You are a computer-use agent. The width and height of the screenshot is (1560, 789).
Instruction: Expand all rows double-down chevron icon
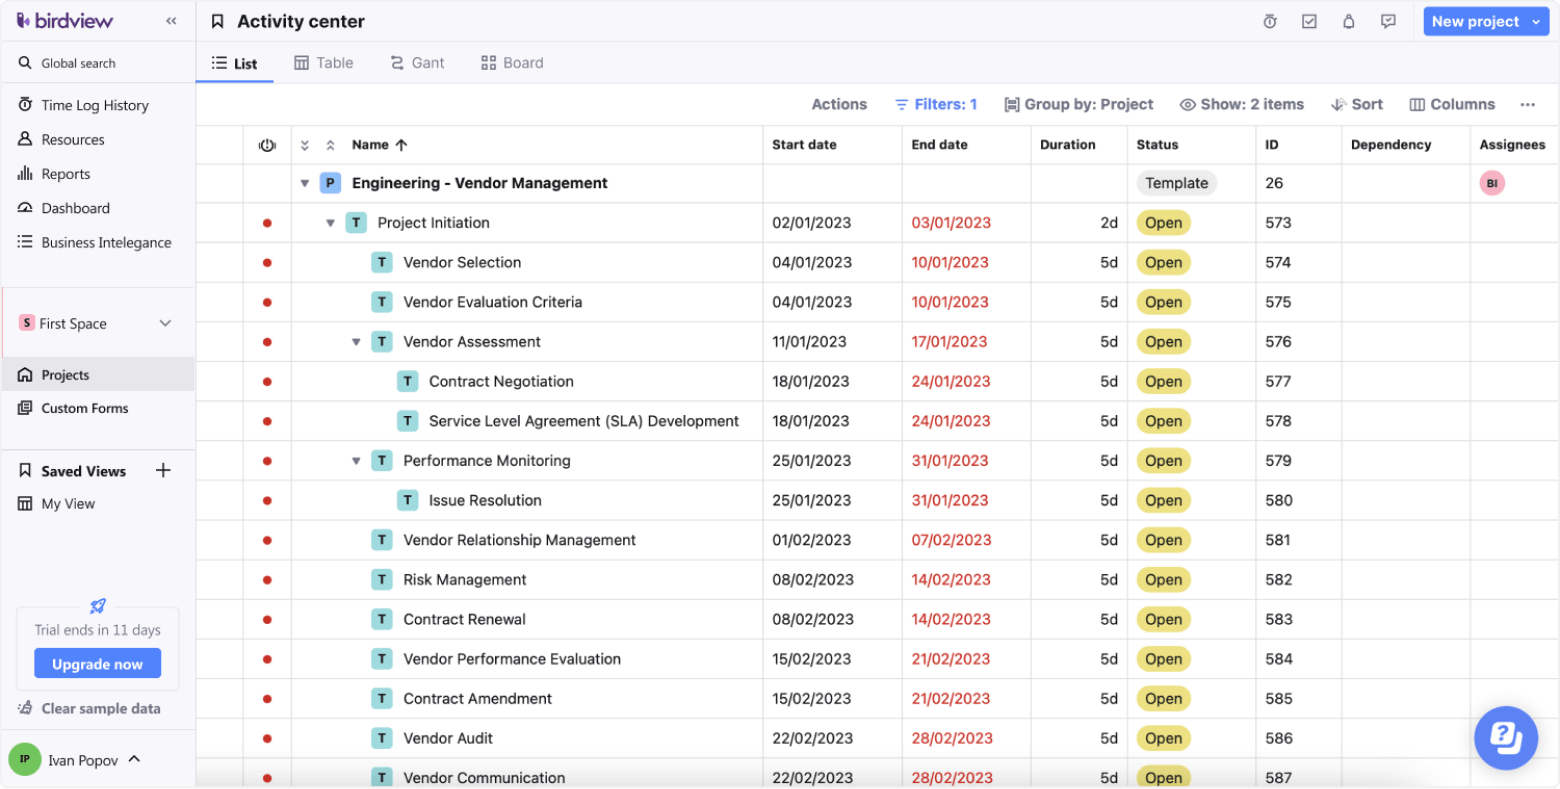(x=305, y=145)
